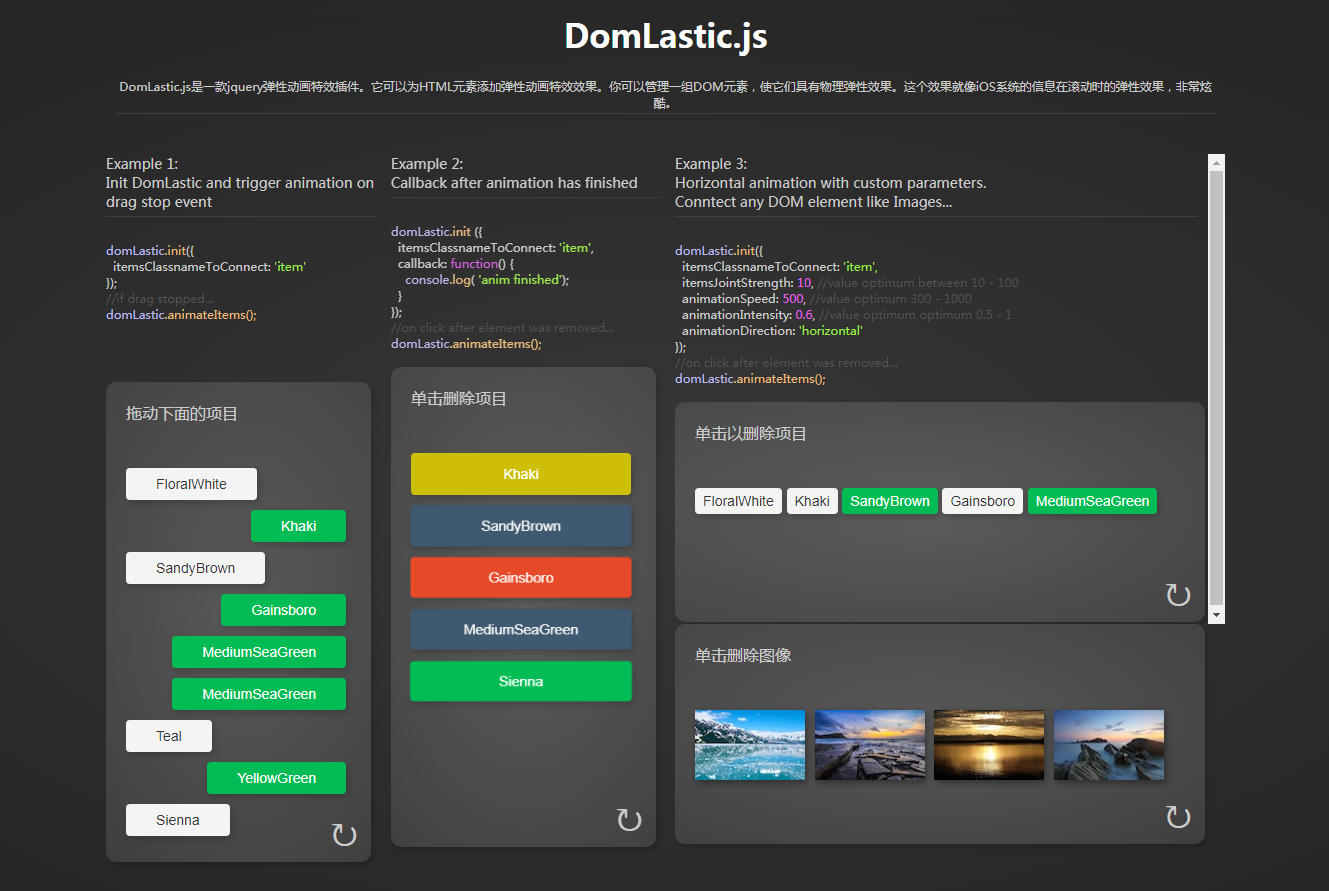Click 'animationDirection' code line in Example 3
1329x891 pixels.
tap(772, 331)
